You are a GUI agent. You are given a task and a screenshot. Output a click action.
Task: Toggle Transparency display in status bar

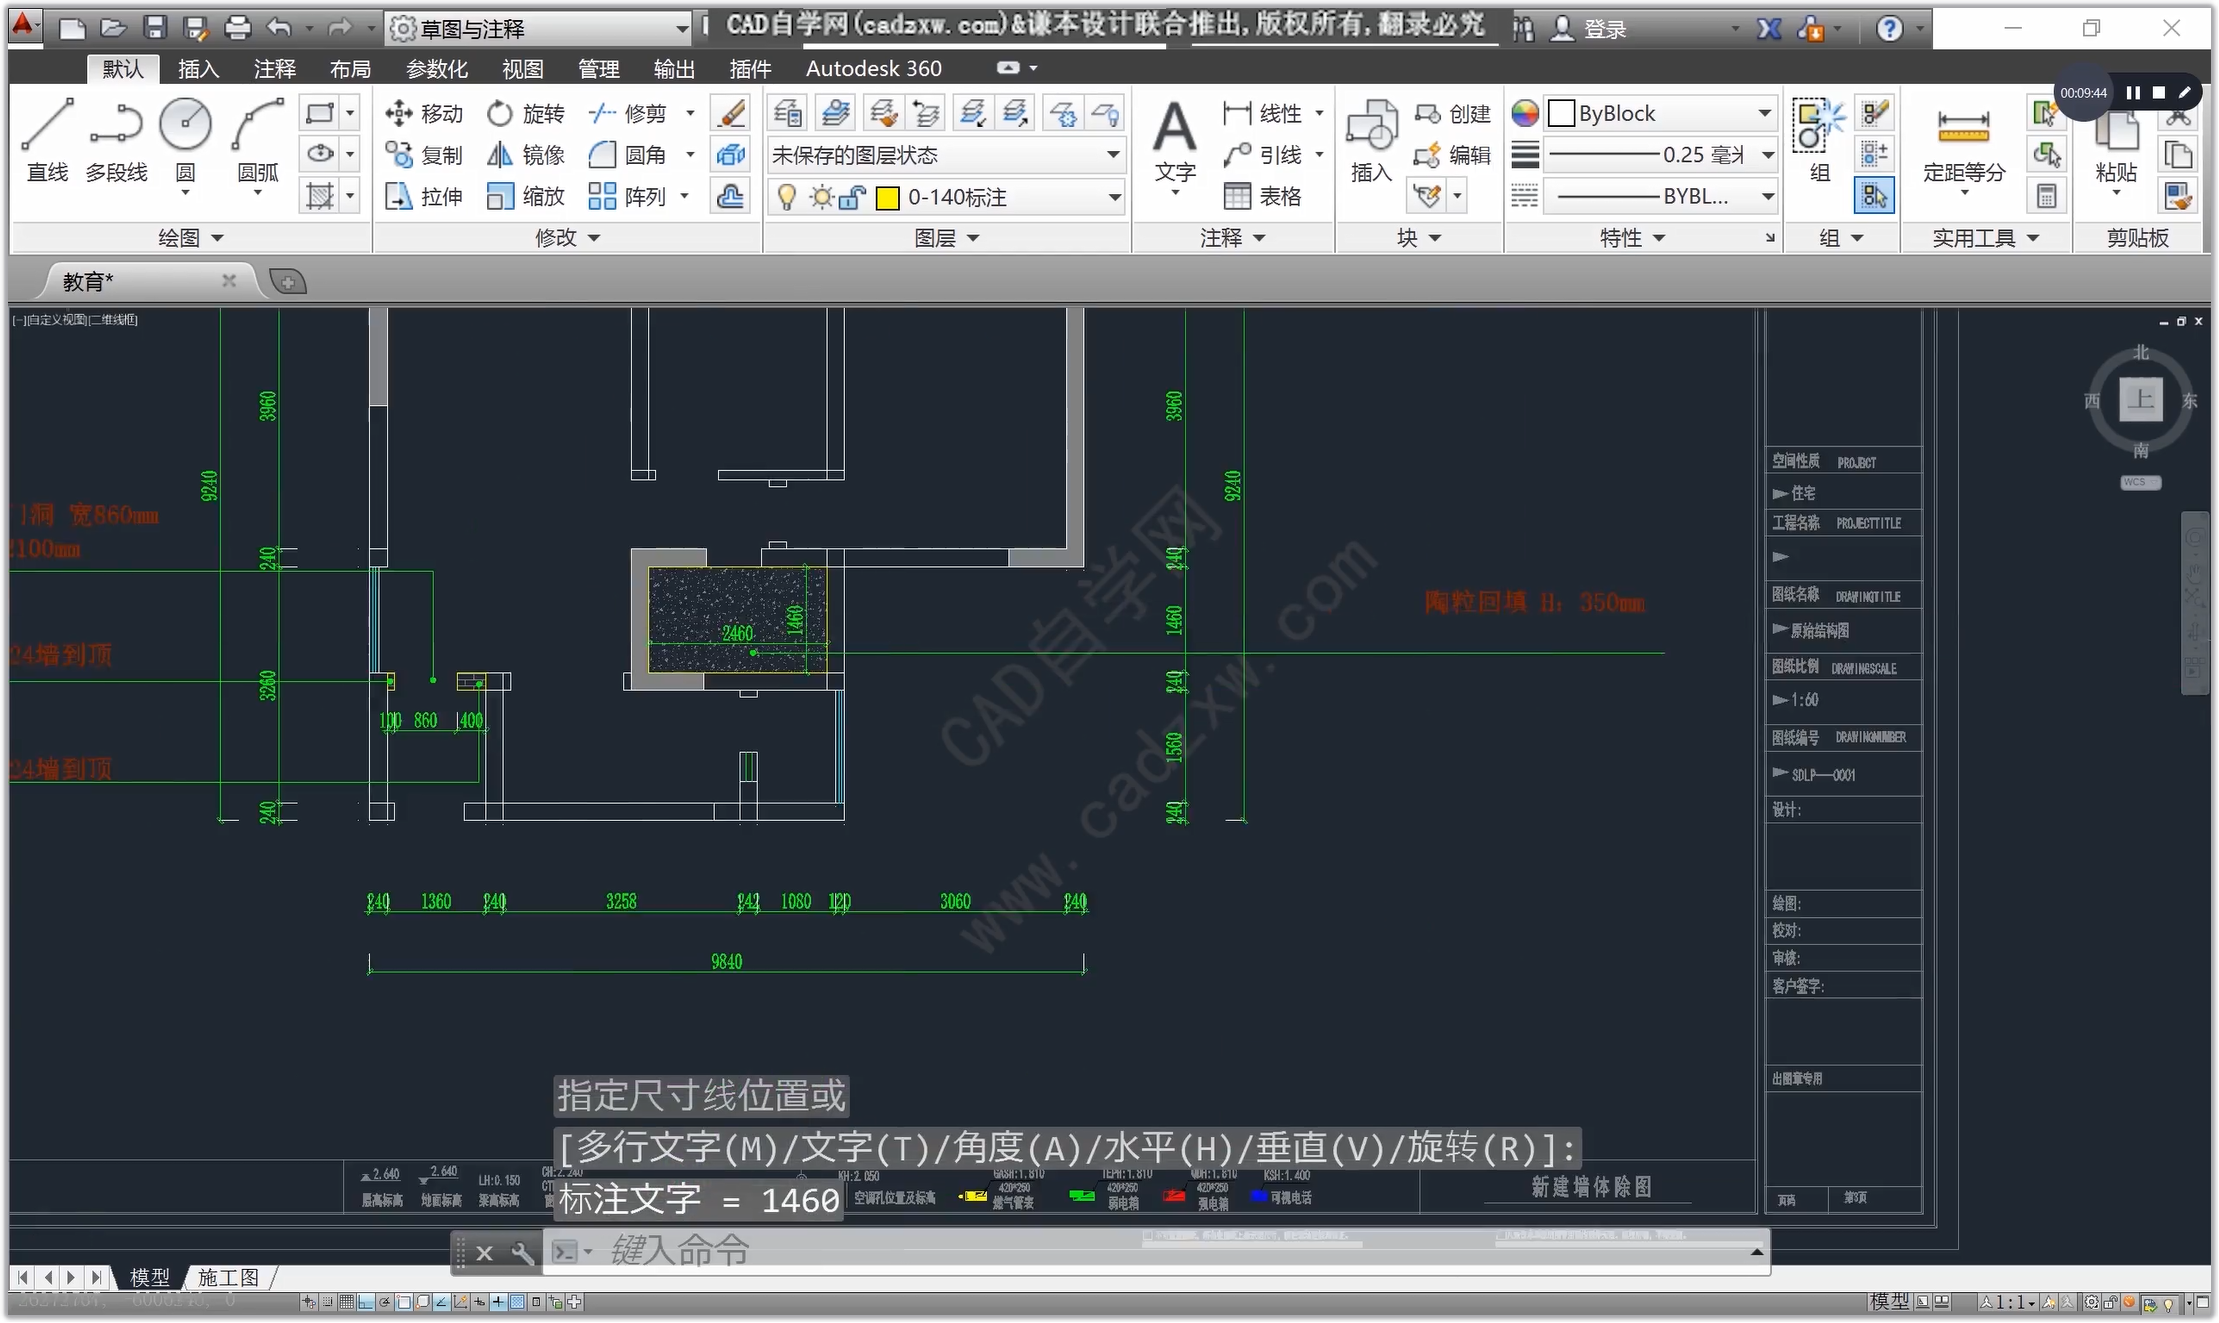pos(517,1302)
